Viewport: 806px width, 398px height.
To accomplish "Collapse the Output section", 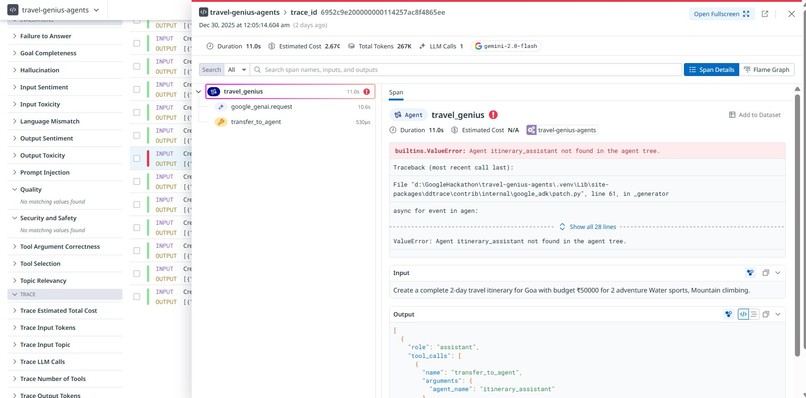I will point(778,314).
